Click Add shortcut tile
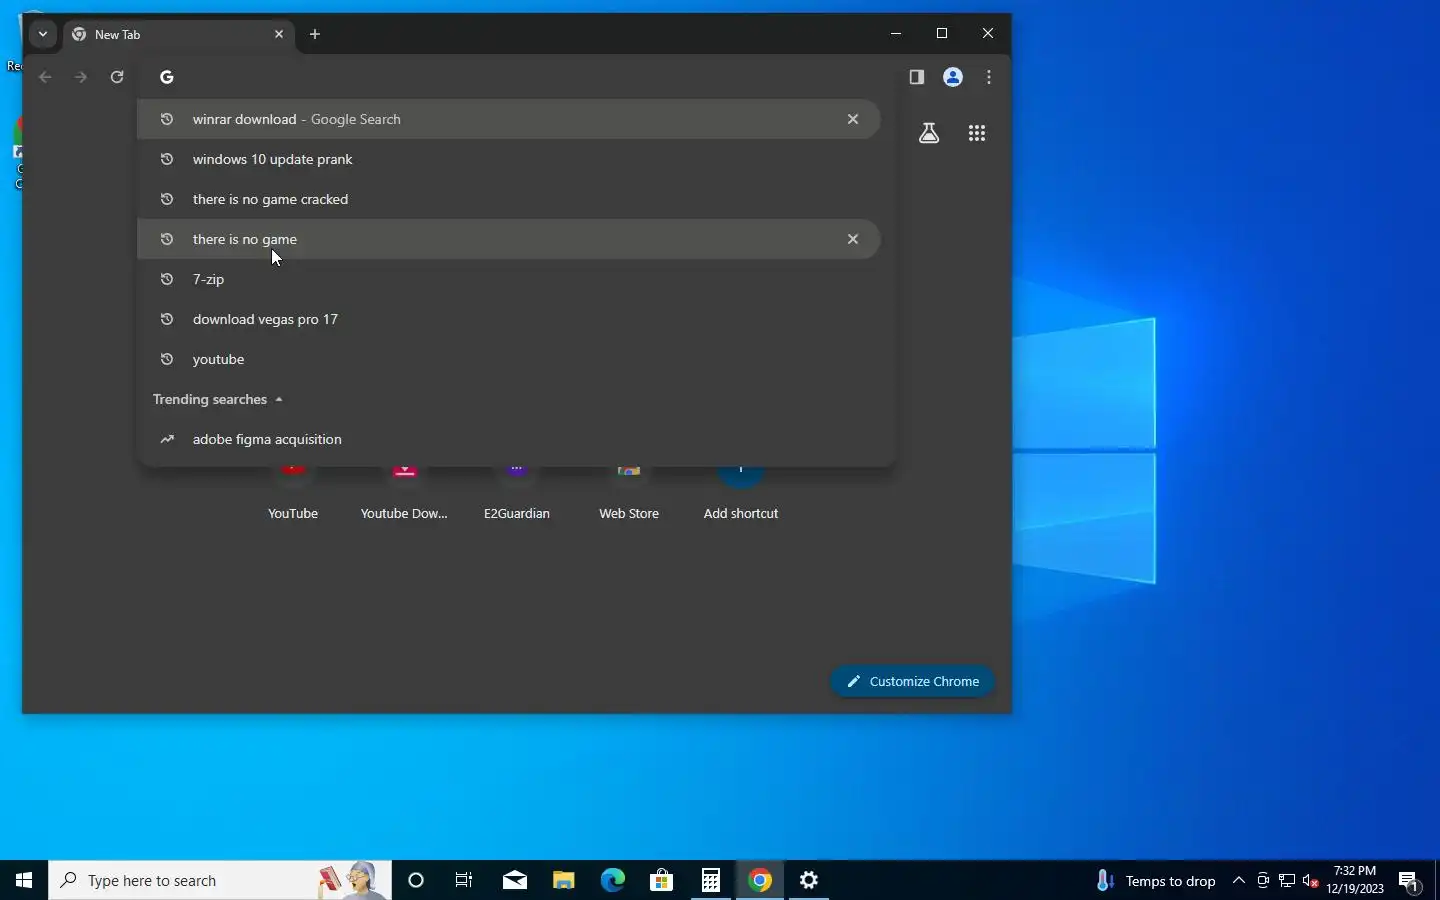 (x=741, y=497)
